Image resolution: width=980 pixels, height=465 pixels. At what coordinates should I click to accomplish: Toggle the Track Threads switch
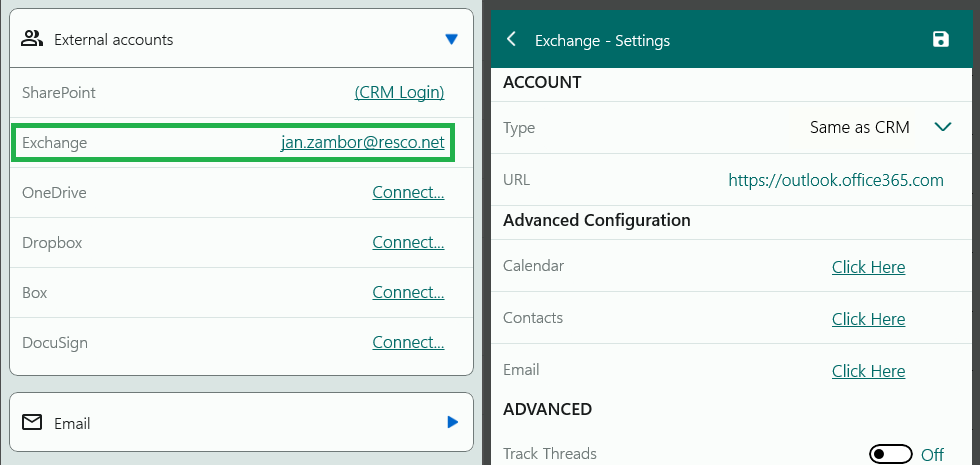[890, 455]
